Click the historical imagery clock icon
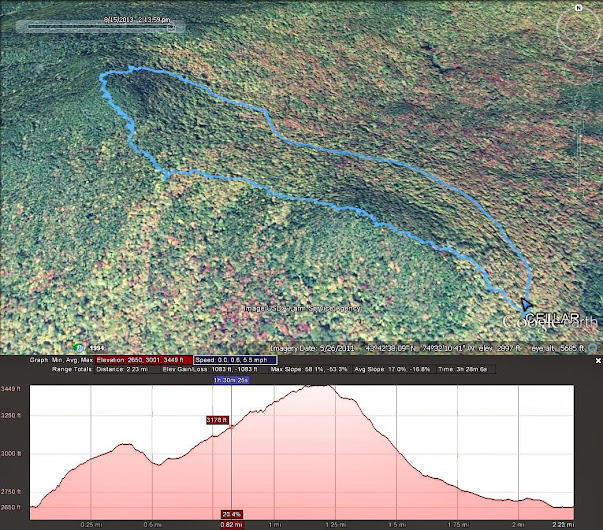 pos(79,348)
